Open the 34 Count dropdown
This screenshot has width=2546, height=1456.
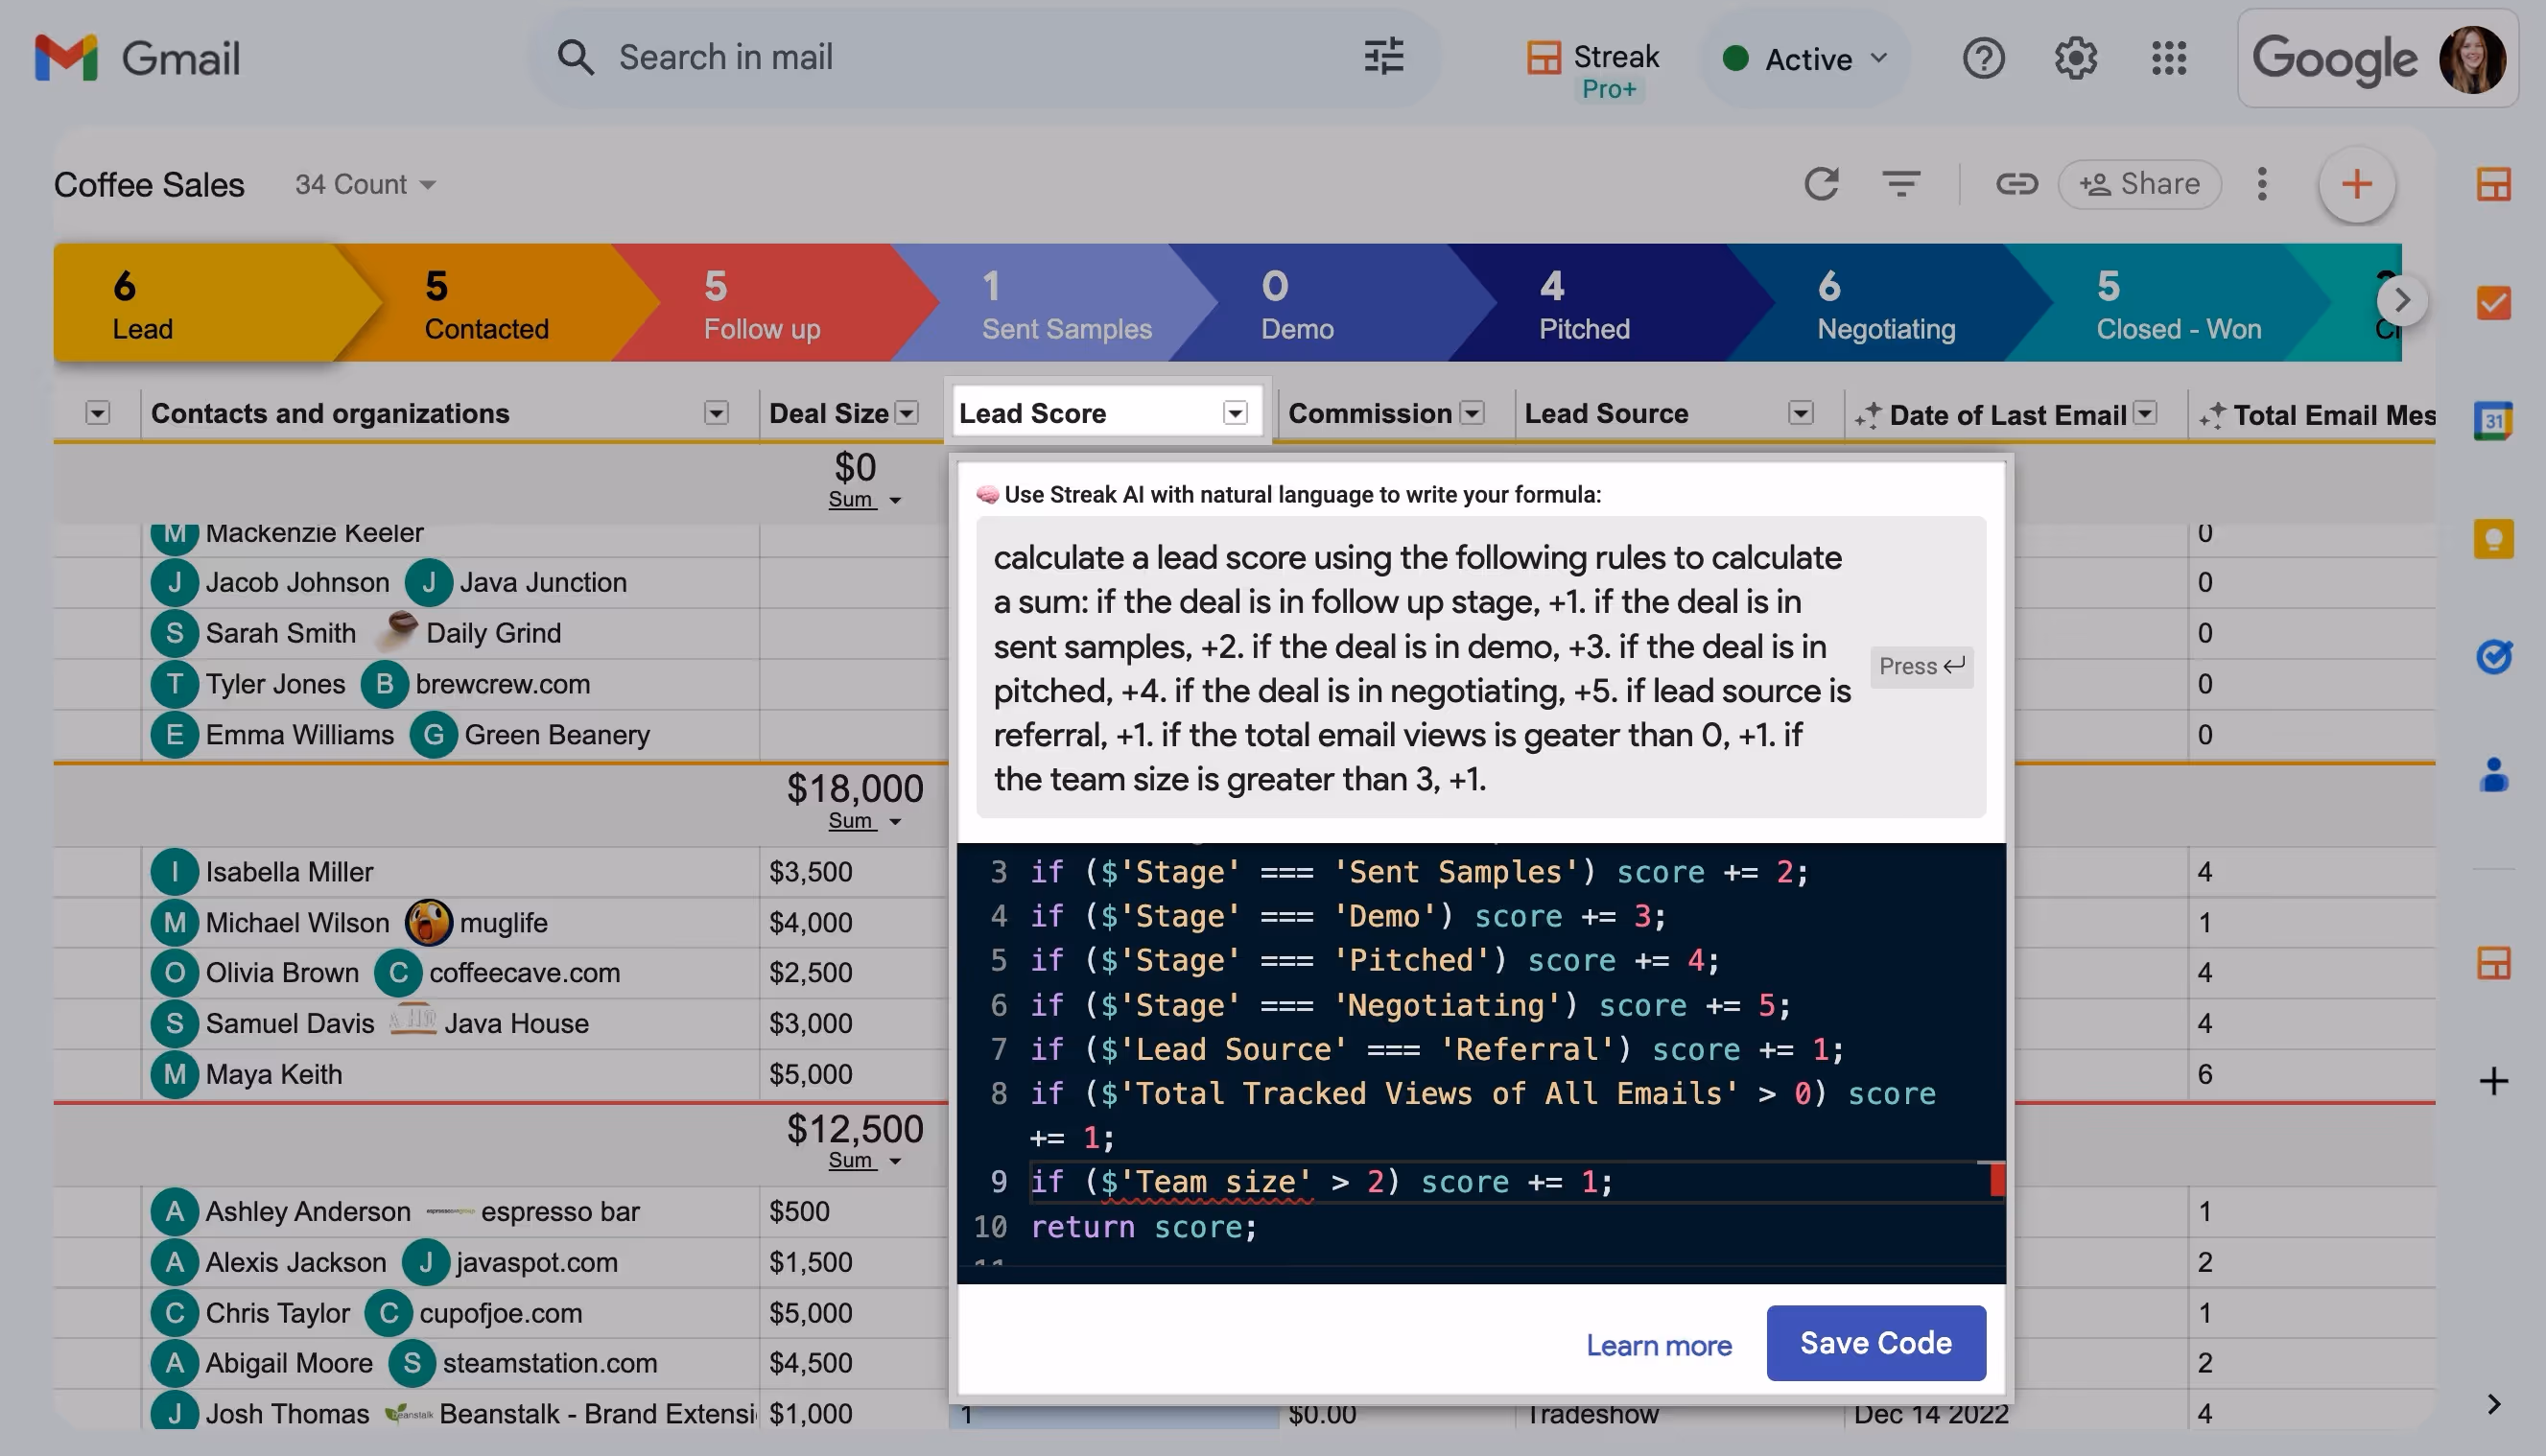coord(365,184)
